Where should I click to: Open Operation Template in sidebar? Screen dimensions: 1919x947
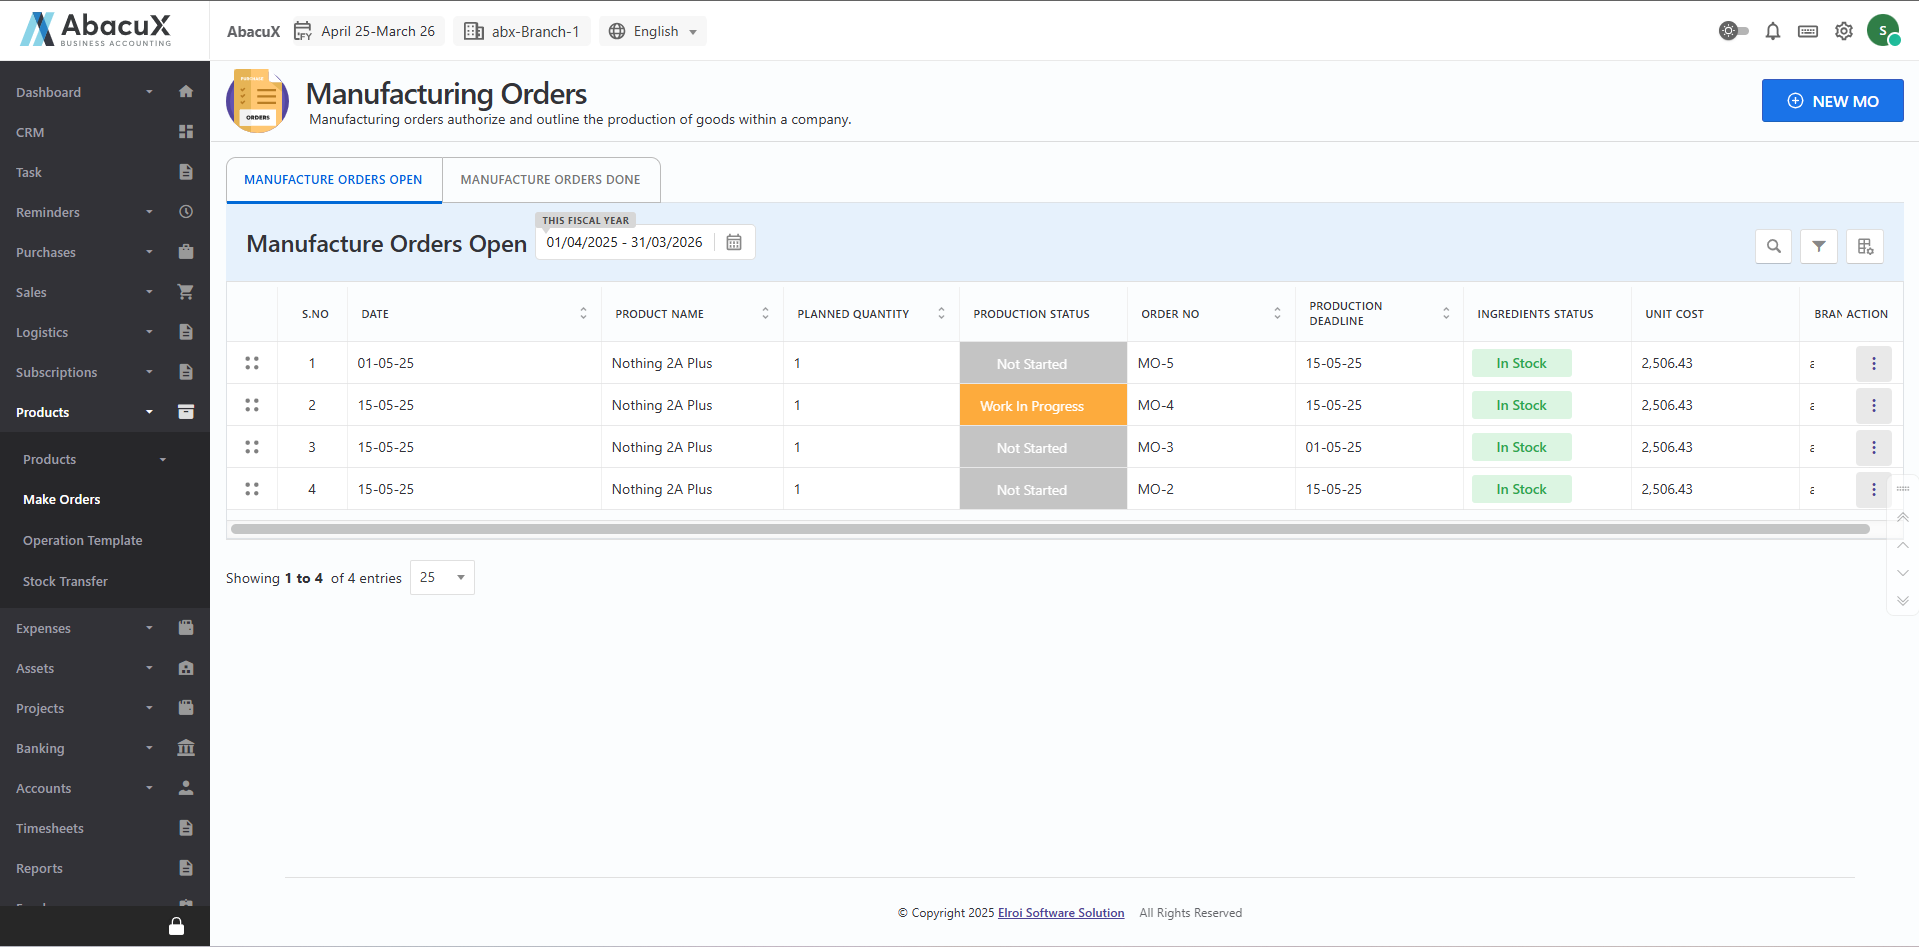click(83, 540)
